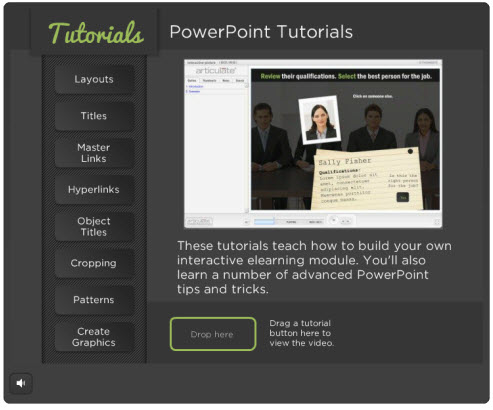Open the elearning module preview thumbnail
The height and width of the screenshot is (410, 493).
point(313,144)
